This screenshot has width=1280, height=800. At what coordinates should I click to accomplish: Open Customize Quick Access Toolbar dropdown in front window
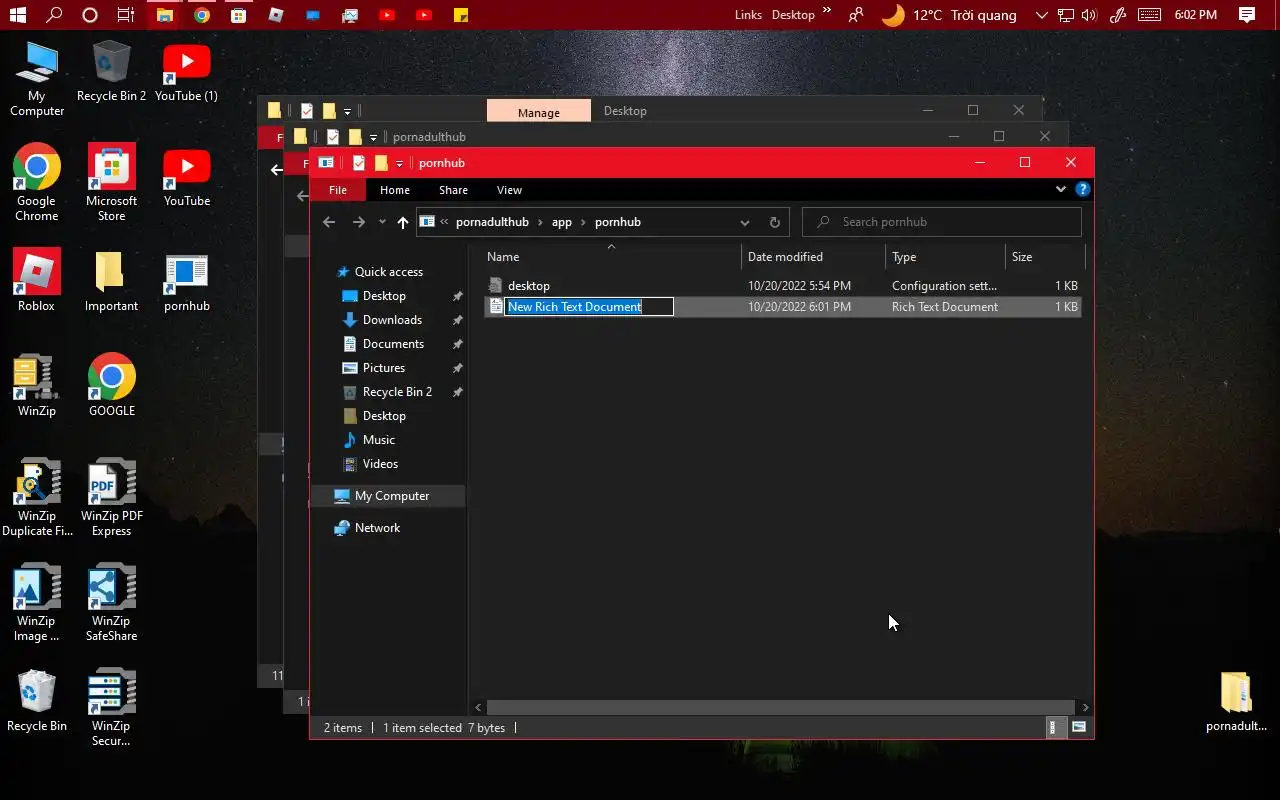[x=399, y=164]
